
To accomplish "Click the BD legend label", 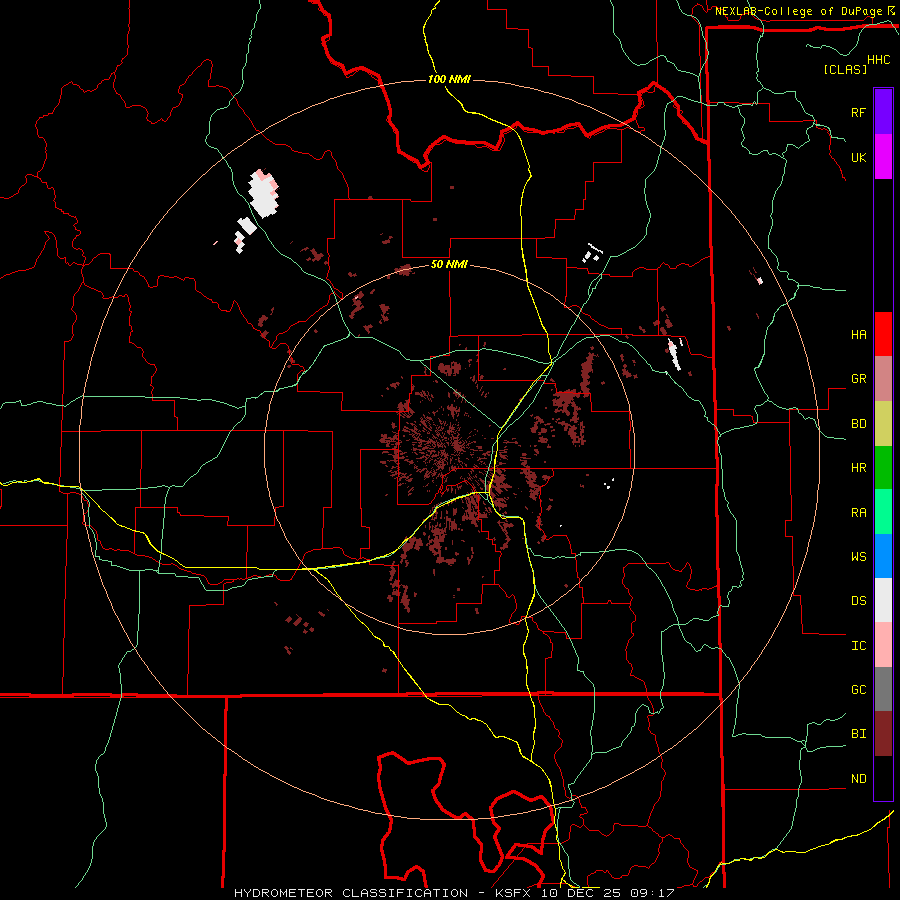I will 858,424.
